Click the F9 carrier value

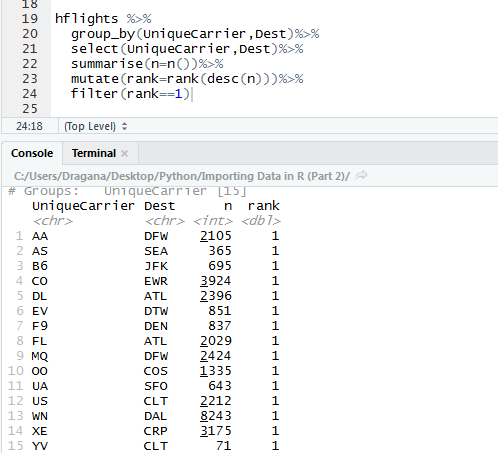point(40,326)
